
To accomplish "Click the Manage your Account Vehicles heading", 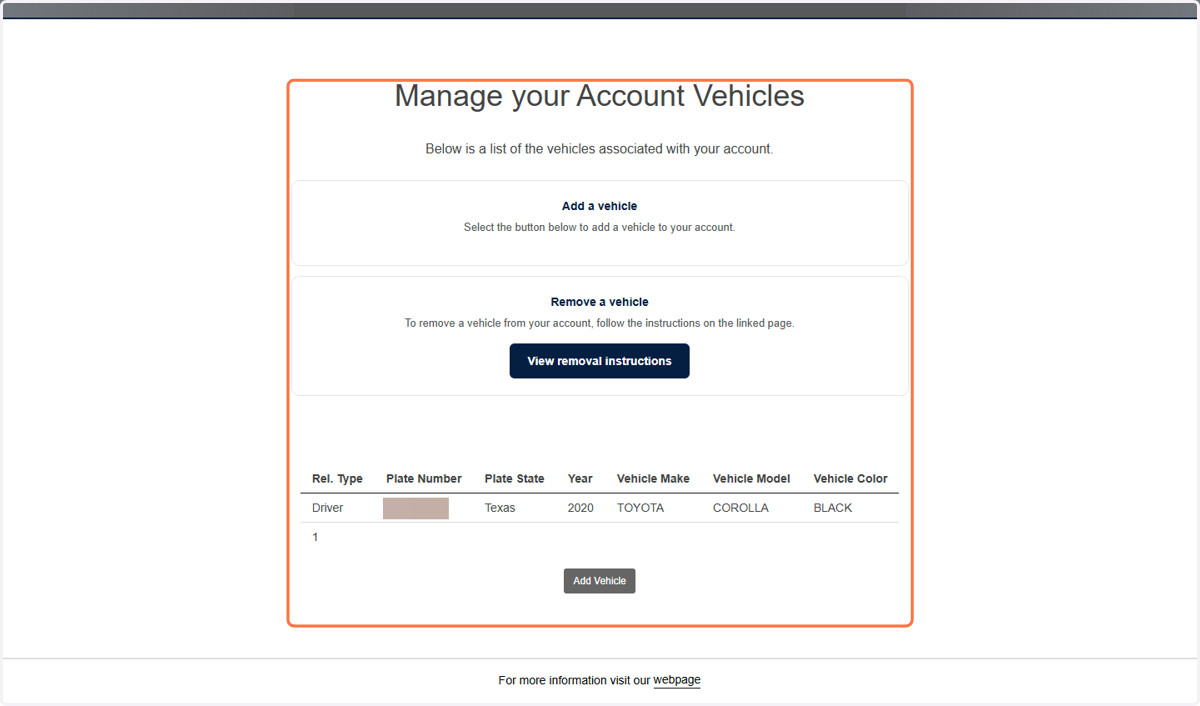I will [x=599, y=96].
